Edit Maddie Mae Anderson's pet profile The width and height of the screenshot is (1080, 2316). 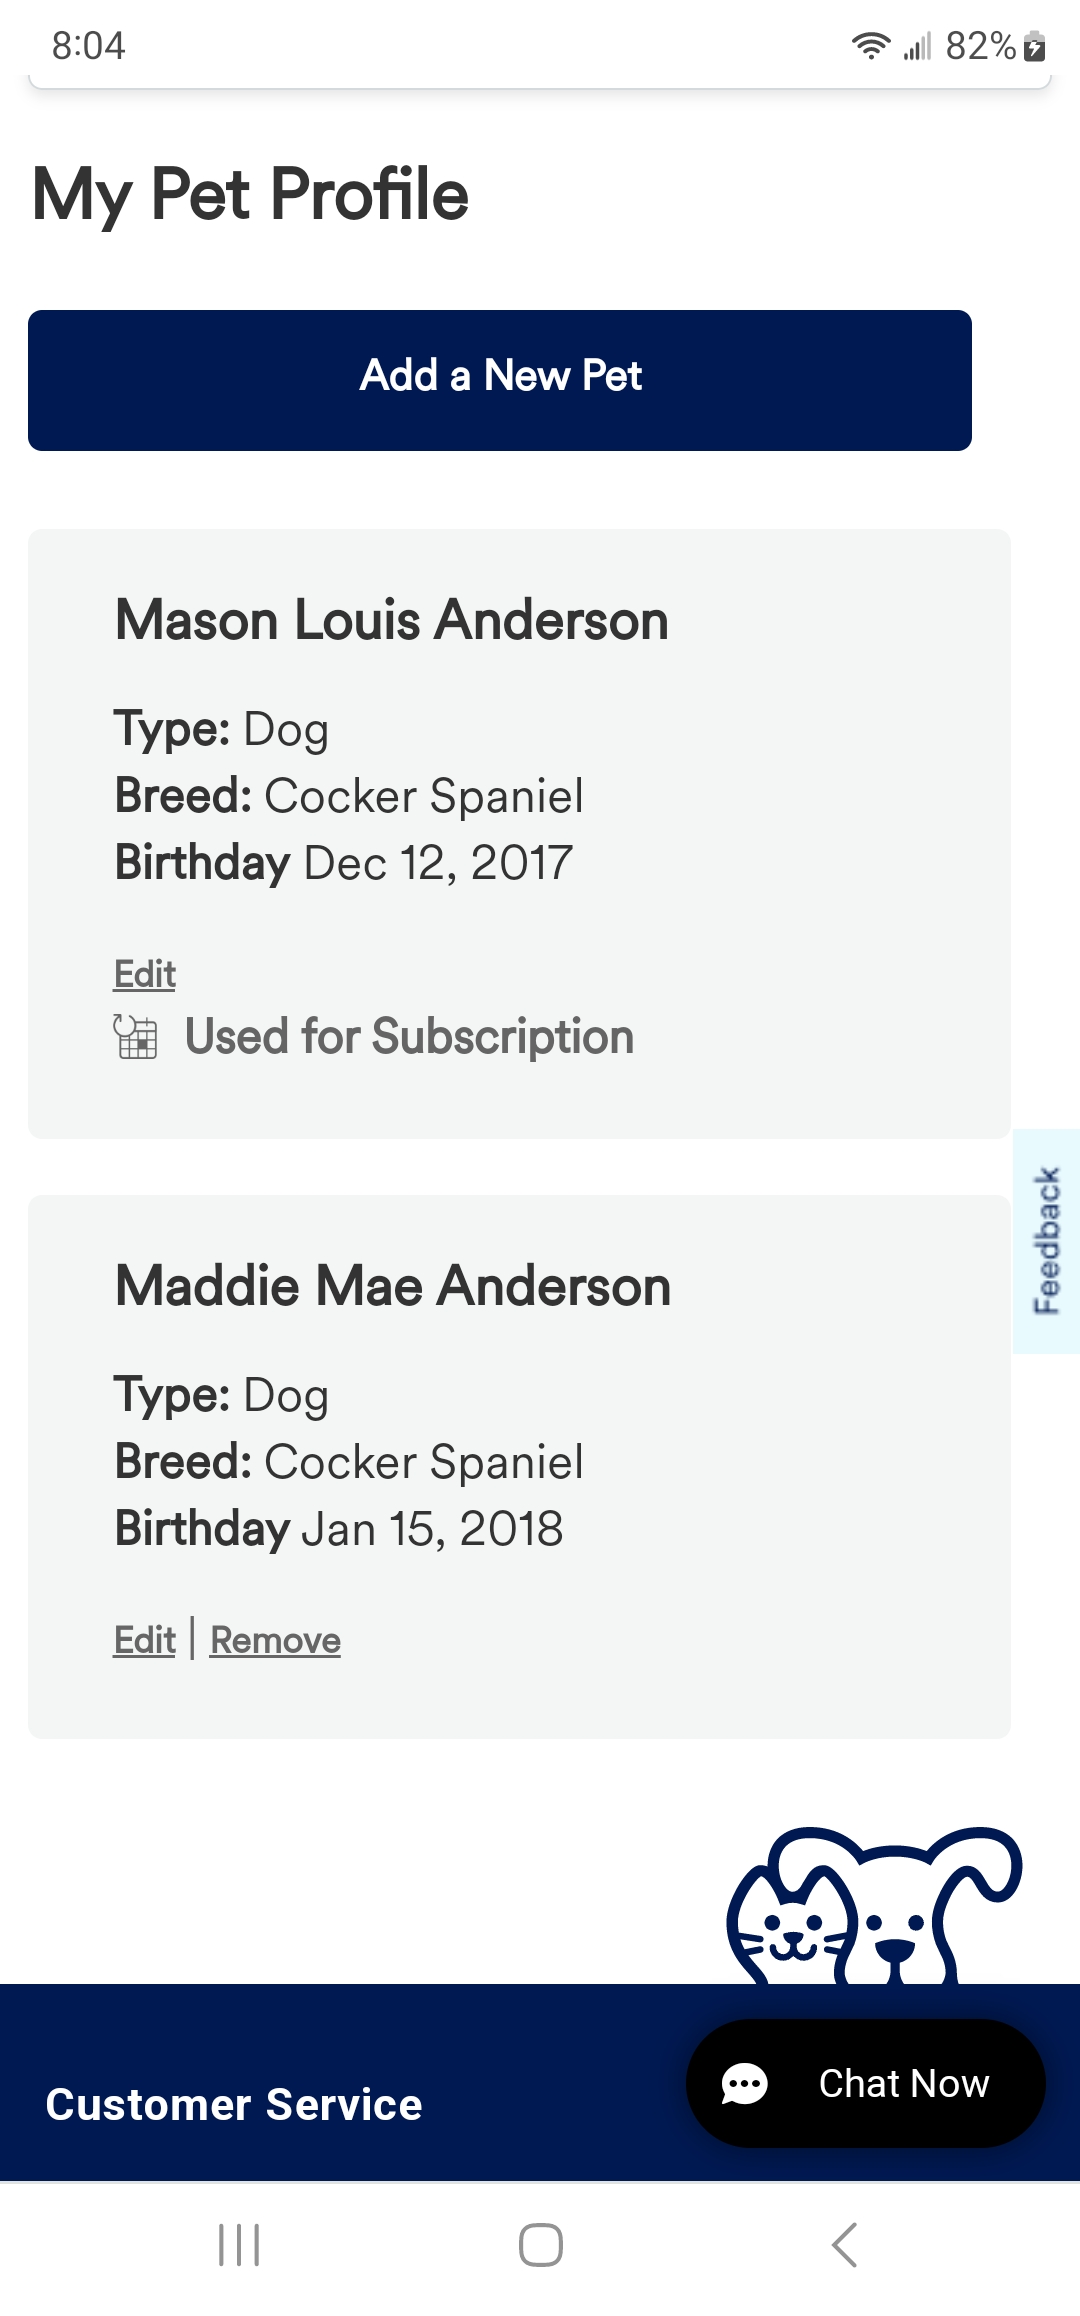pos(145,1640)
